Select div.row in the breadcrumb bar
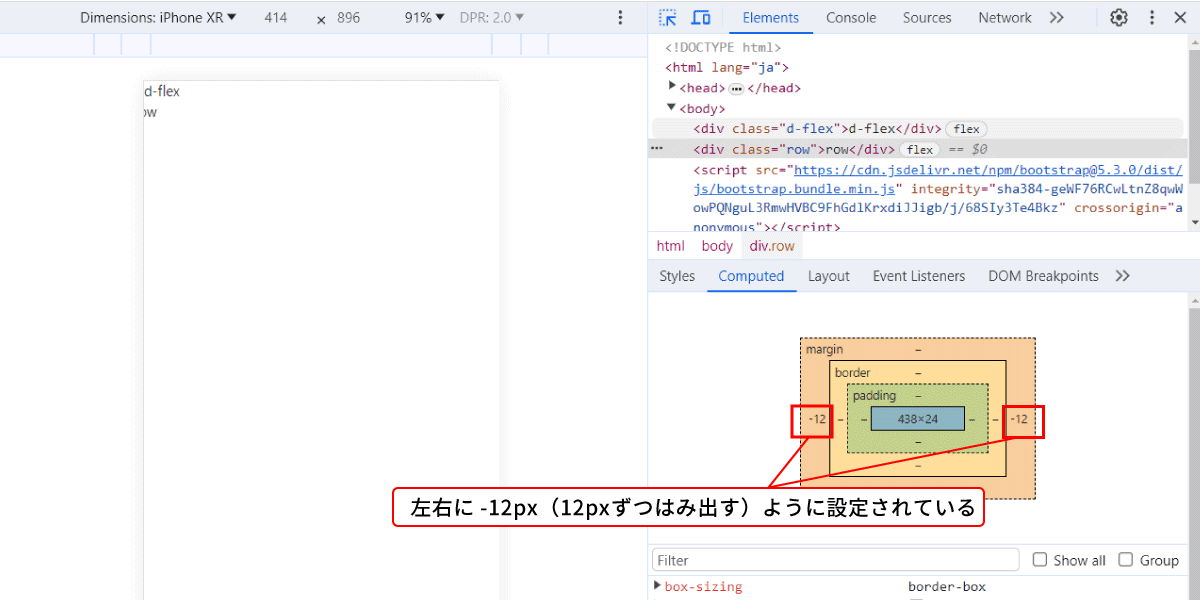Viewport: 1200px width, 600px height. coord(772,246)
